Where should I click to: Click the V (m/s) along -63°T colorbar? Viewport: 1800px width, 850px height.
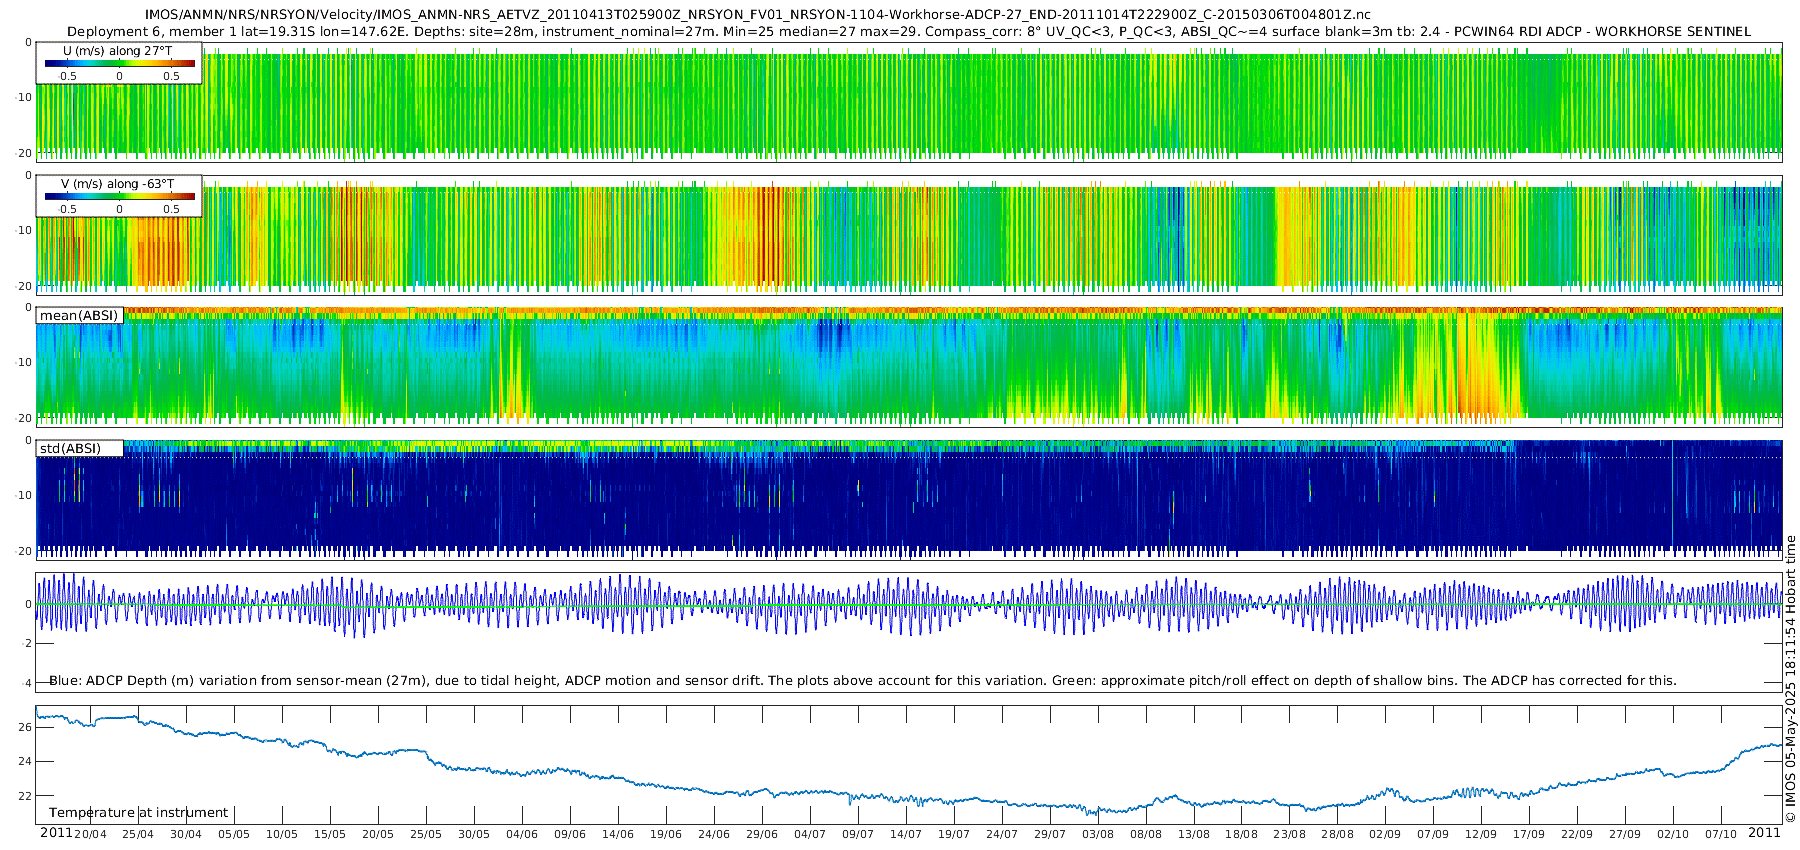coord(119,196)
